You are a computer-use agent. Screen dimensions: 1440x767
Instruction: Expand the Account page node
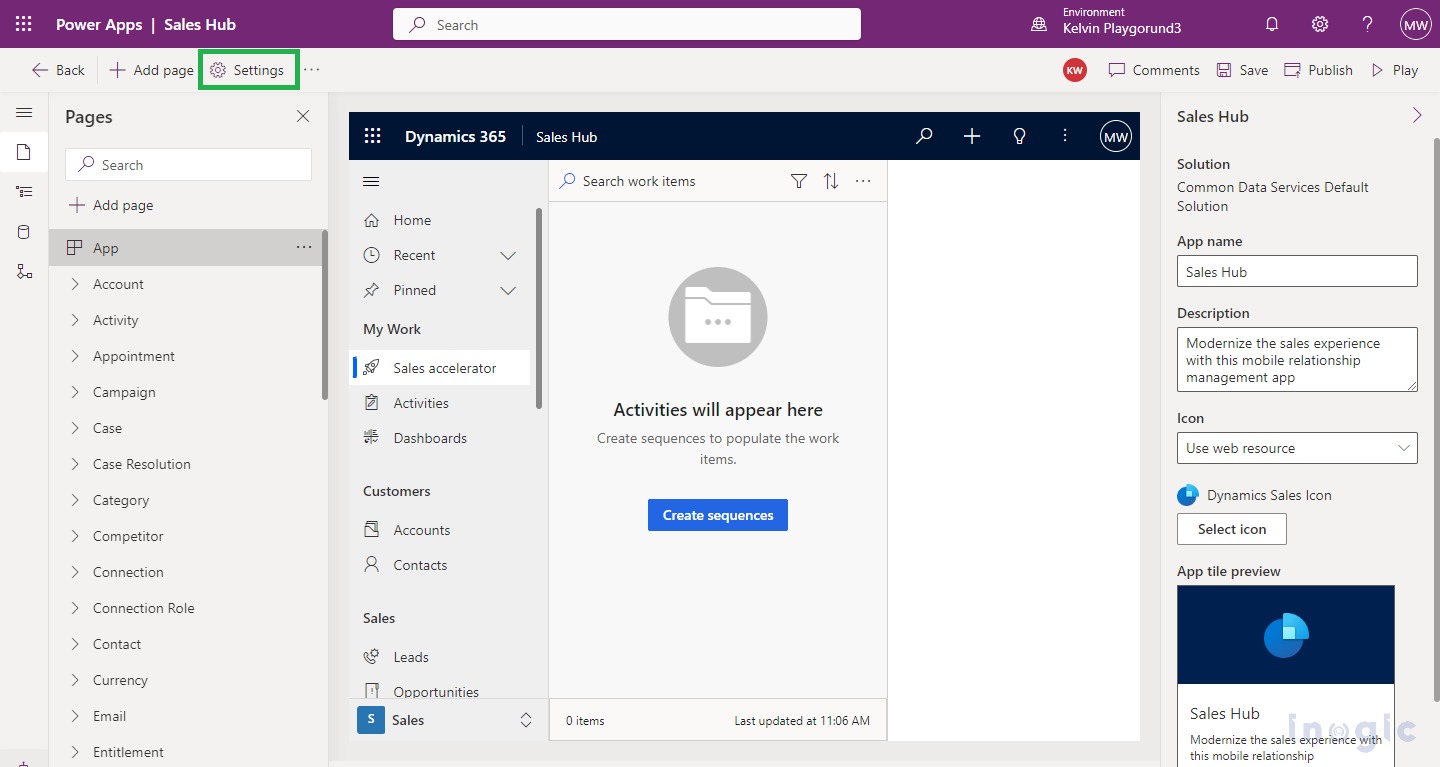(x=75, y=284)
